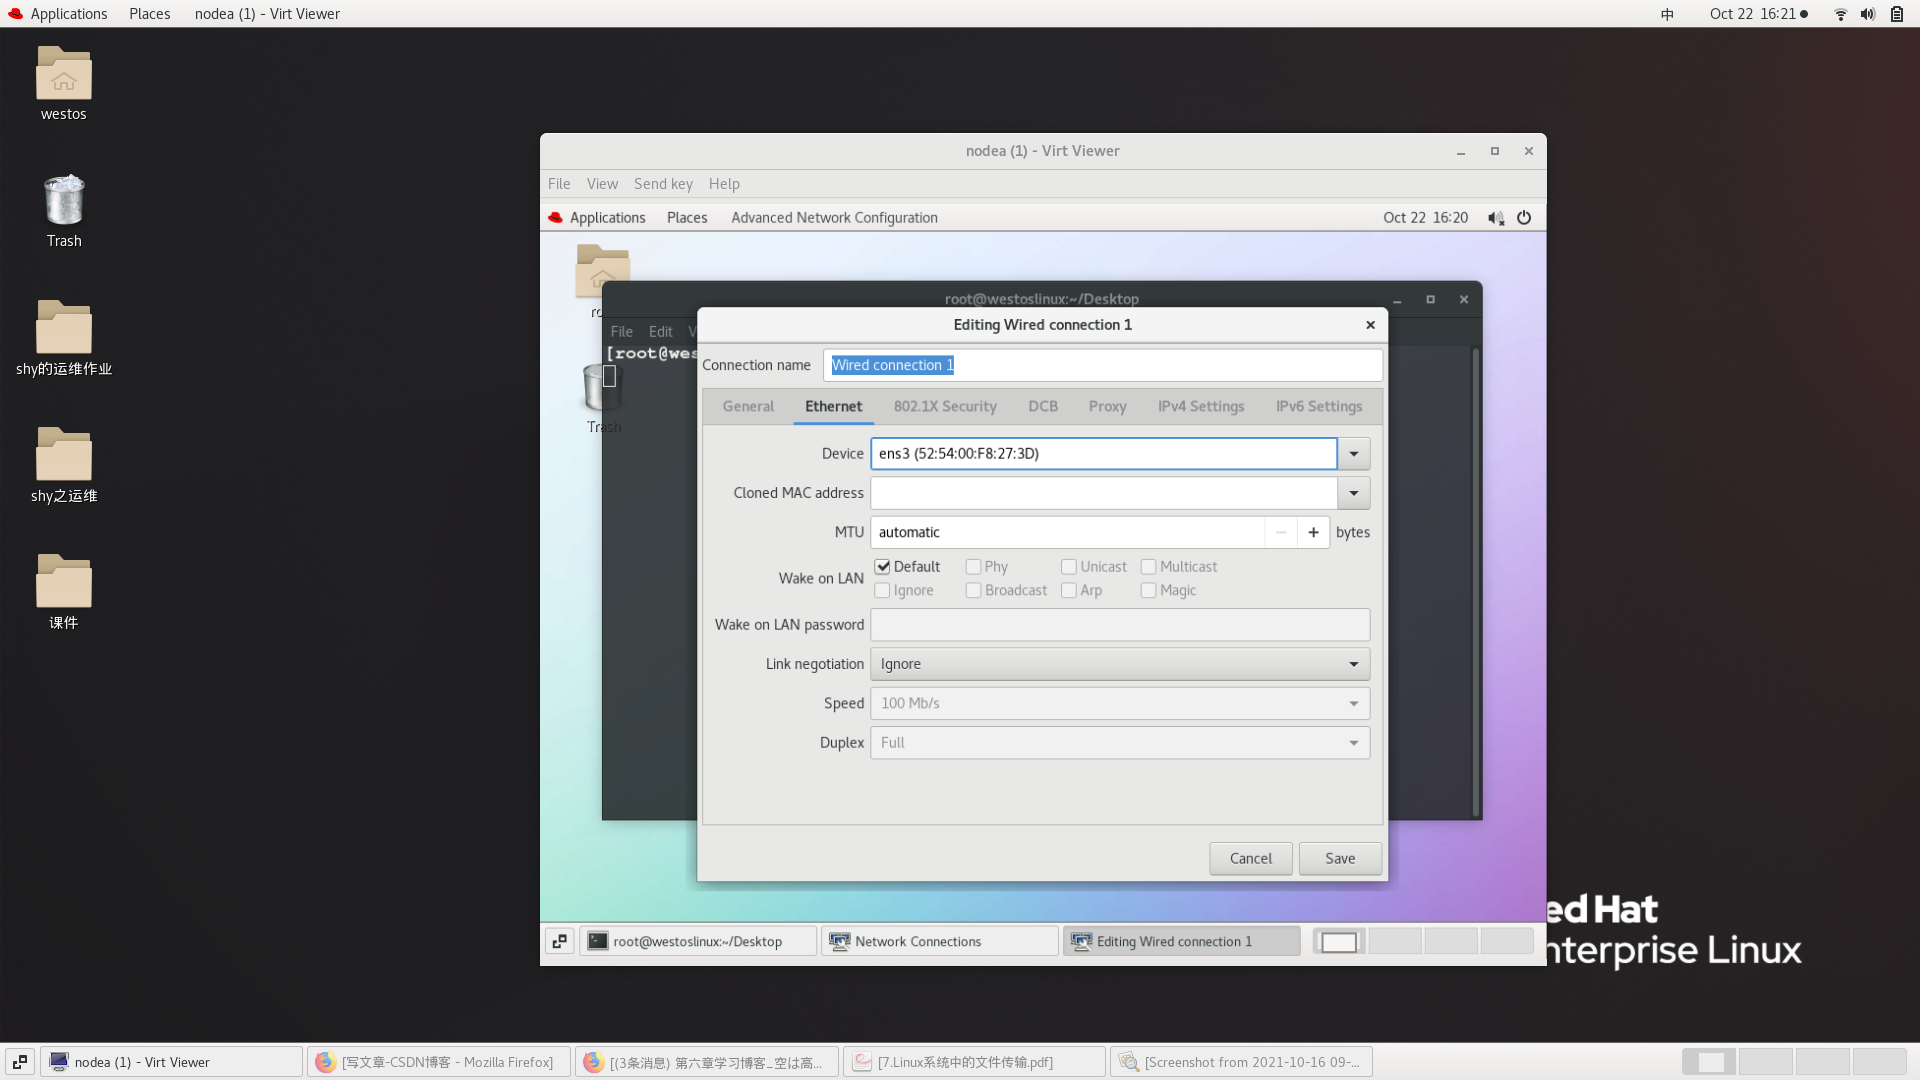Open the Virt Viewer Send key menu
Viewport: 1920px width, 1080px height.
663,184
